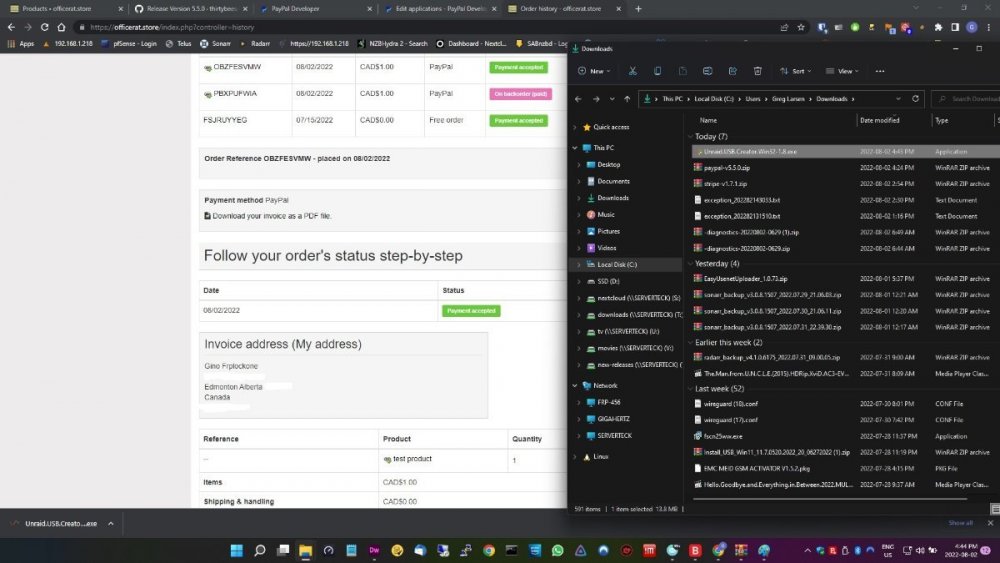Image resolution: width=1000 pixels, height=563 pixels.
Task: Collapse the Today file group
Action: click(690, 136)
